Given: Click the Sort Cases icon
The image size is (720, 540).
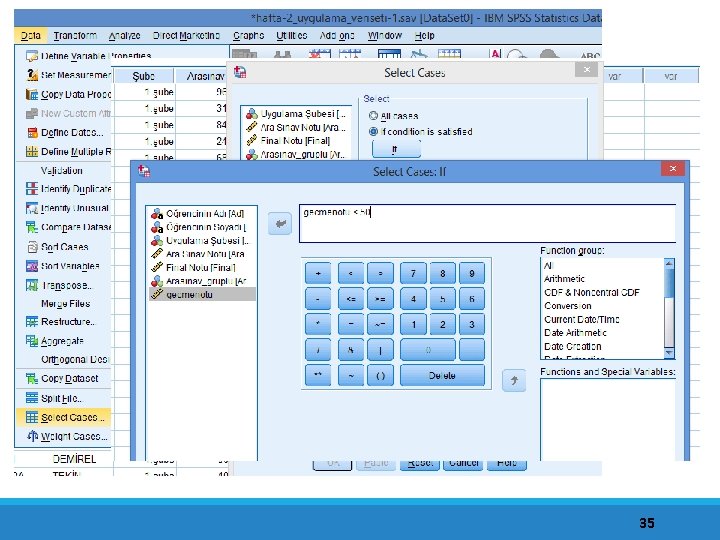Looking at the screenshot, I should (x=32, y=247).
